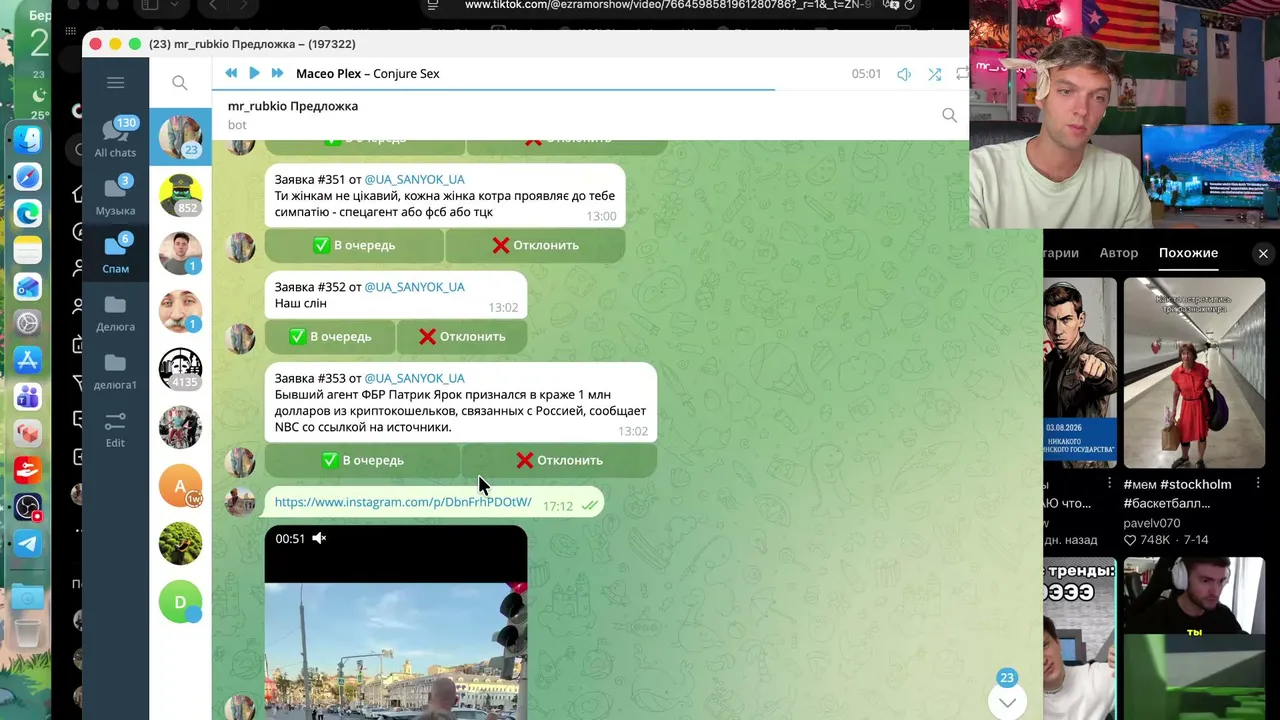Open Notes from the Dock
This screenshot has height=720, width=1280.
[27, 250]
